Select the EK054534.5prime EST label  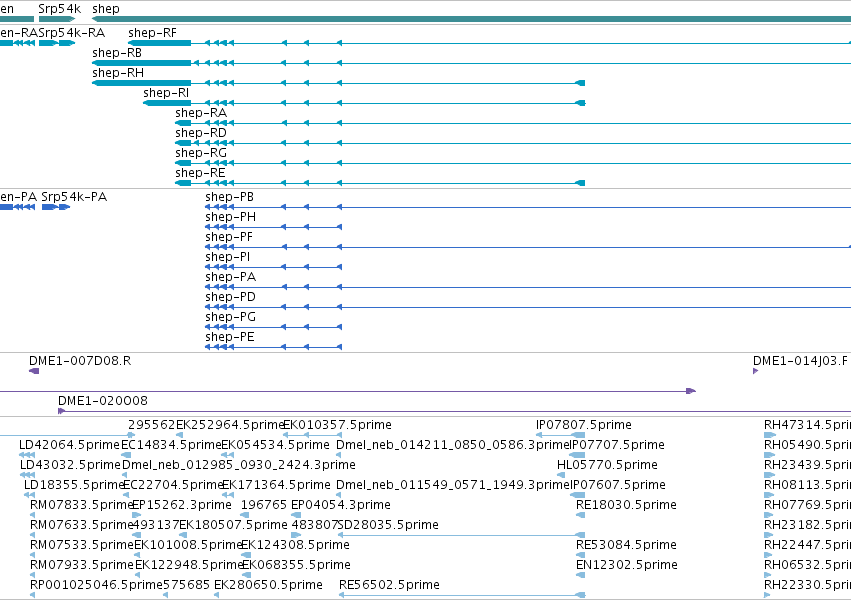(276, 445)
